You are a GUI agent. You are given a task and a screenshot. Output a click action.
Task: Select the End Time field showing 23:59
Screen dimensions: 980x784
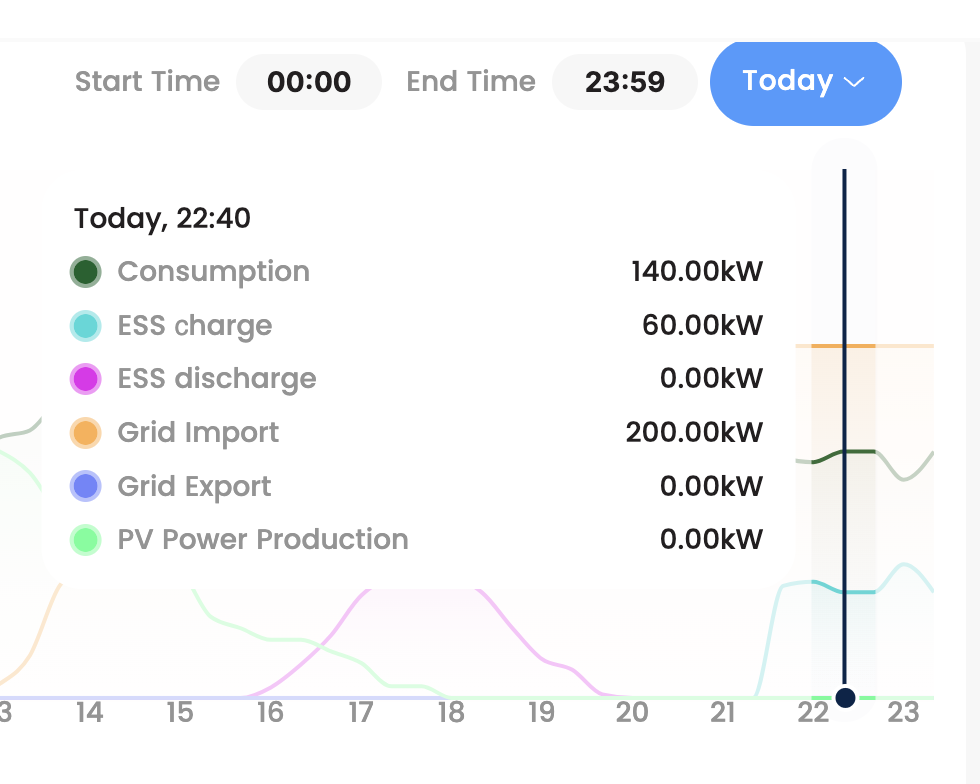624,82
